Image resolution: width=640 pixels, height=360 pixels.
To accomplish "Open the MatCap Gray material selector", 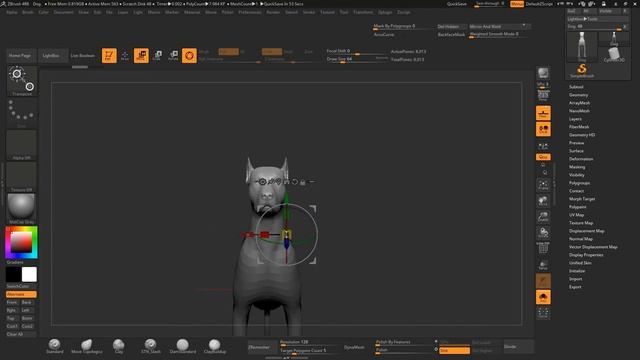I will (22, 209).
